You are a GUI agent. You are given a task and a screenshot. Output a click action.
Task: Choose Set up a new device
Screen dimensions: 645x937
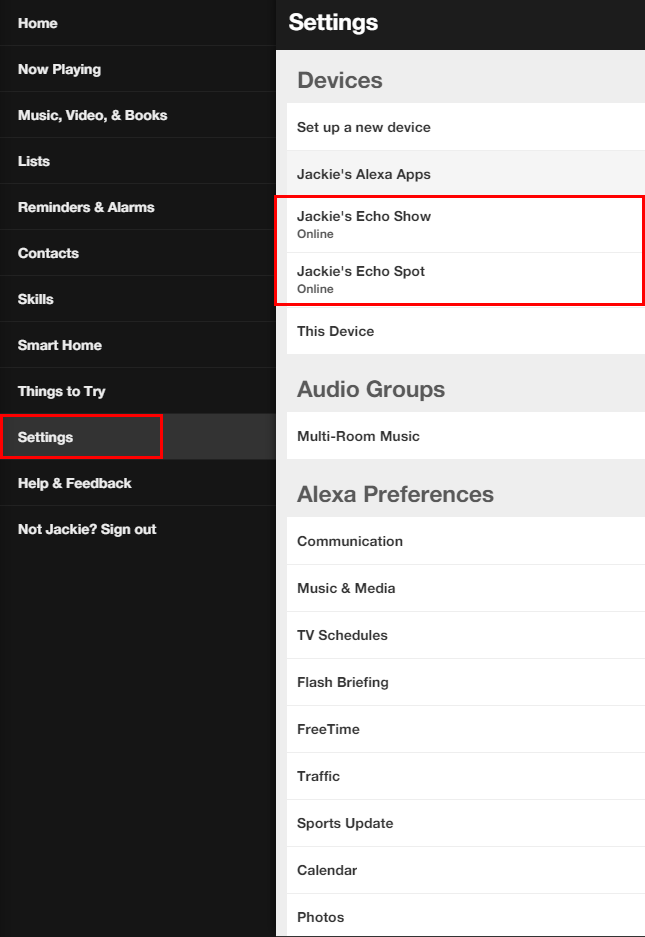466,127
